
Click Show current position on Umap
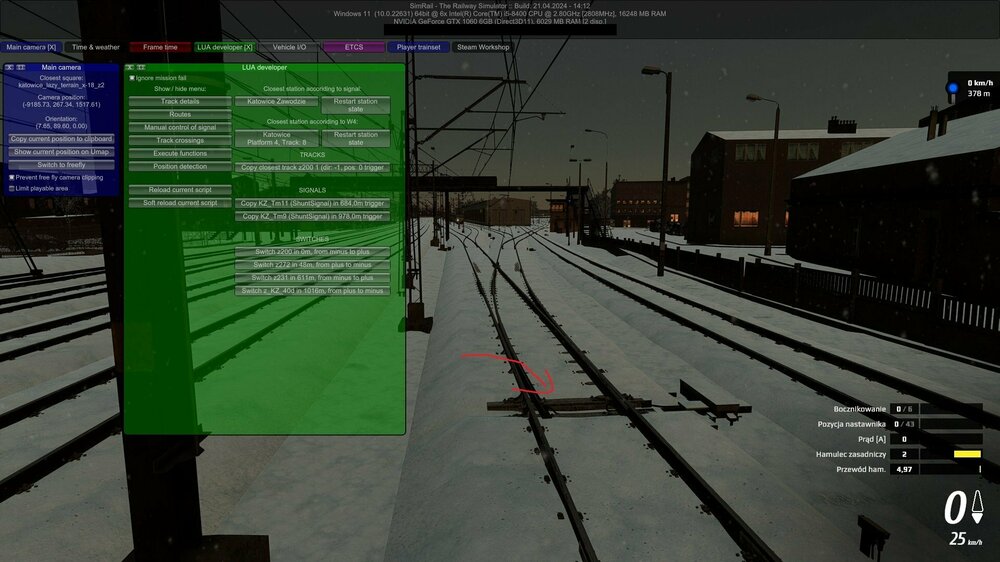61,152
